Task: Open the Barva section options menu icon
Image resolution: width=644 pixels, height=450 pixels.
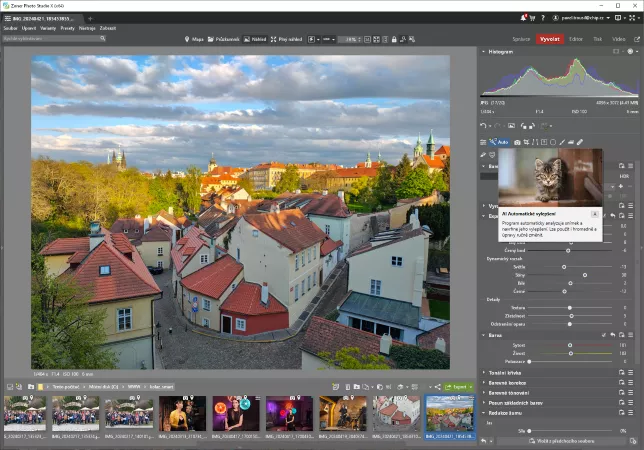Action: [x=632, y=335]
